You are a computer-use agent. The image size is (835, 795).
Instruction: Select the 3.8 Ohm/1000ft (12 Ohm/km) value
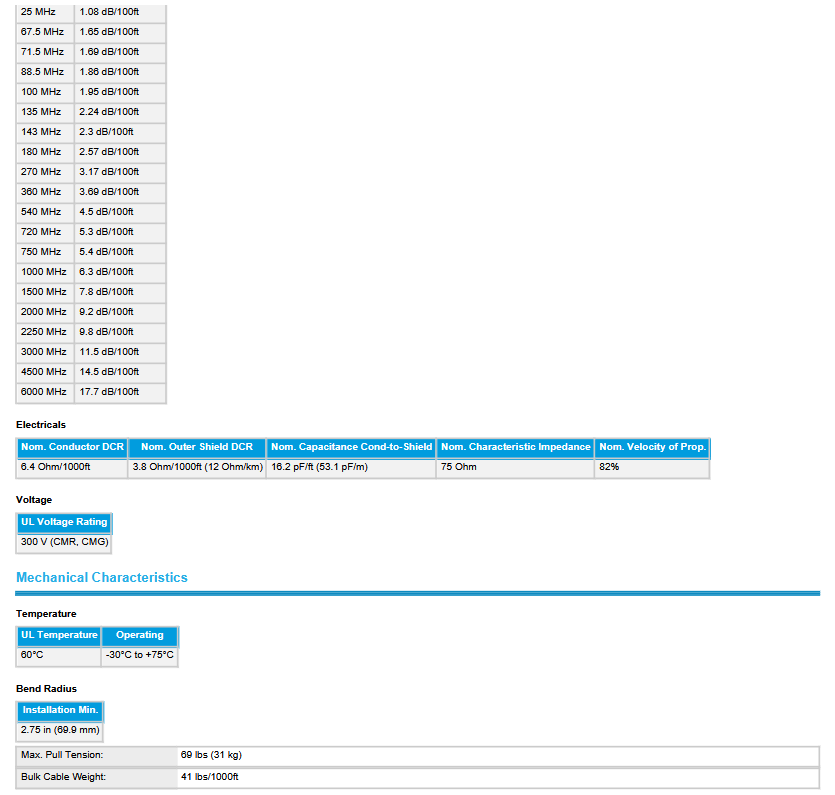pyautogui.click(x=197, y=468)
